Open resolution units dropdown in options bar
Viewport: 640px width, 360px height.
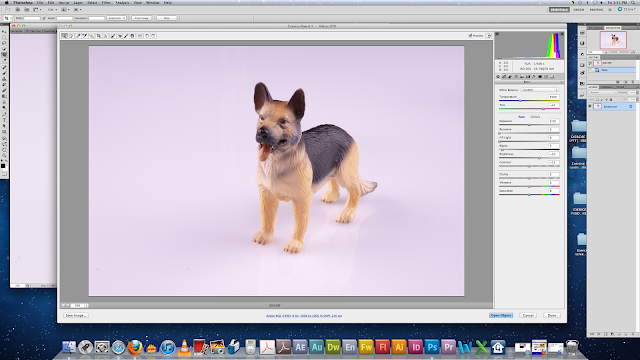[117, 18]
